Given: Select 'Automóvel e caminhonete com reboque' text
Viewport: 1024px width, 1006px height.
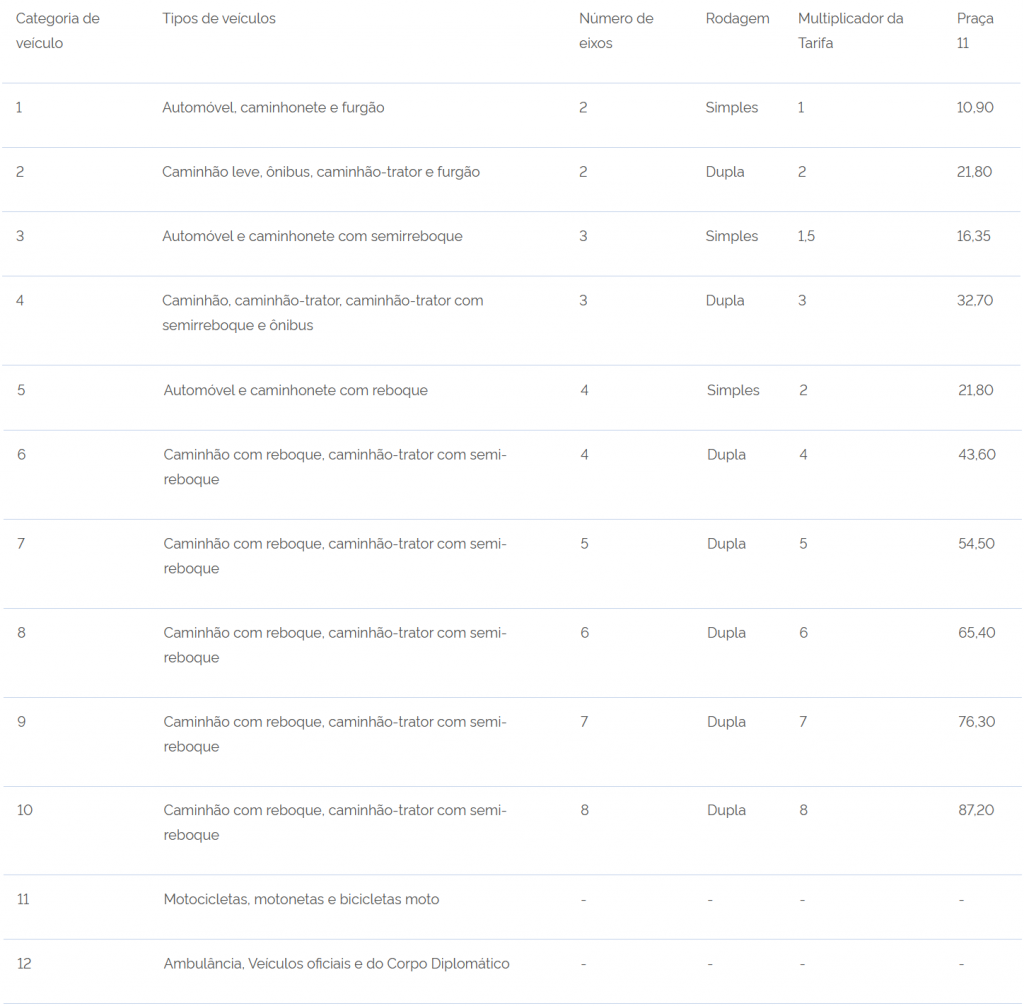Looking at the screenshot, I should tap(296, 390).
